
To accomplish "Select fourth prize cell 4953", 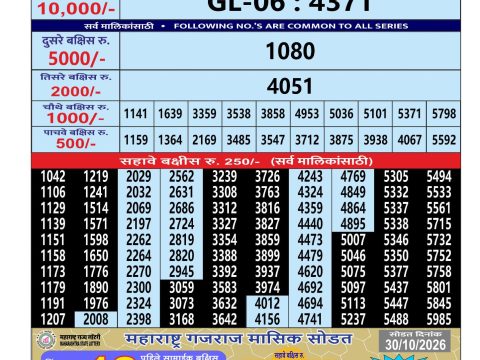I will [307, 114].
